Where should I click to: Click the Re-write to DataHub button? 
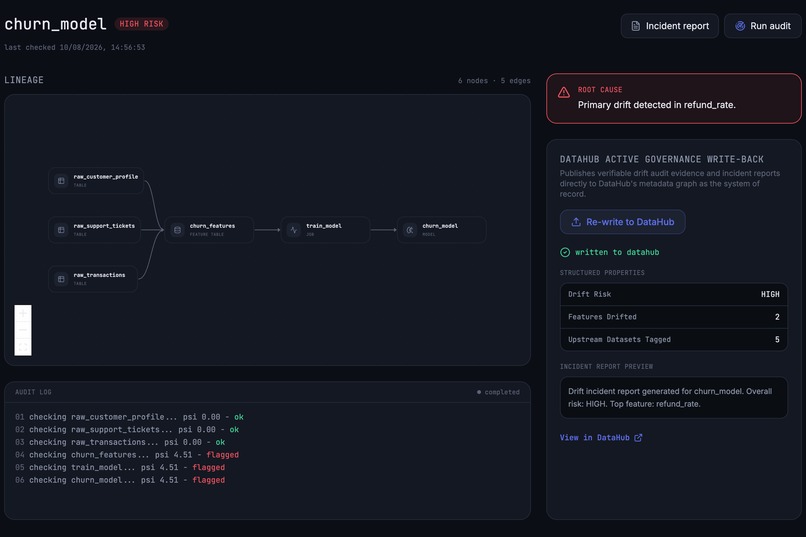[622, 222]
